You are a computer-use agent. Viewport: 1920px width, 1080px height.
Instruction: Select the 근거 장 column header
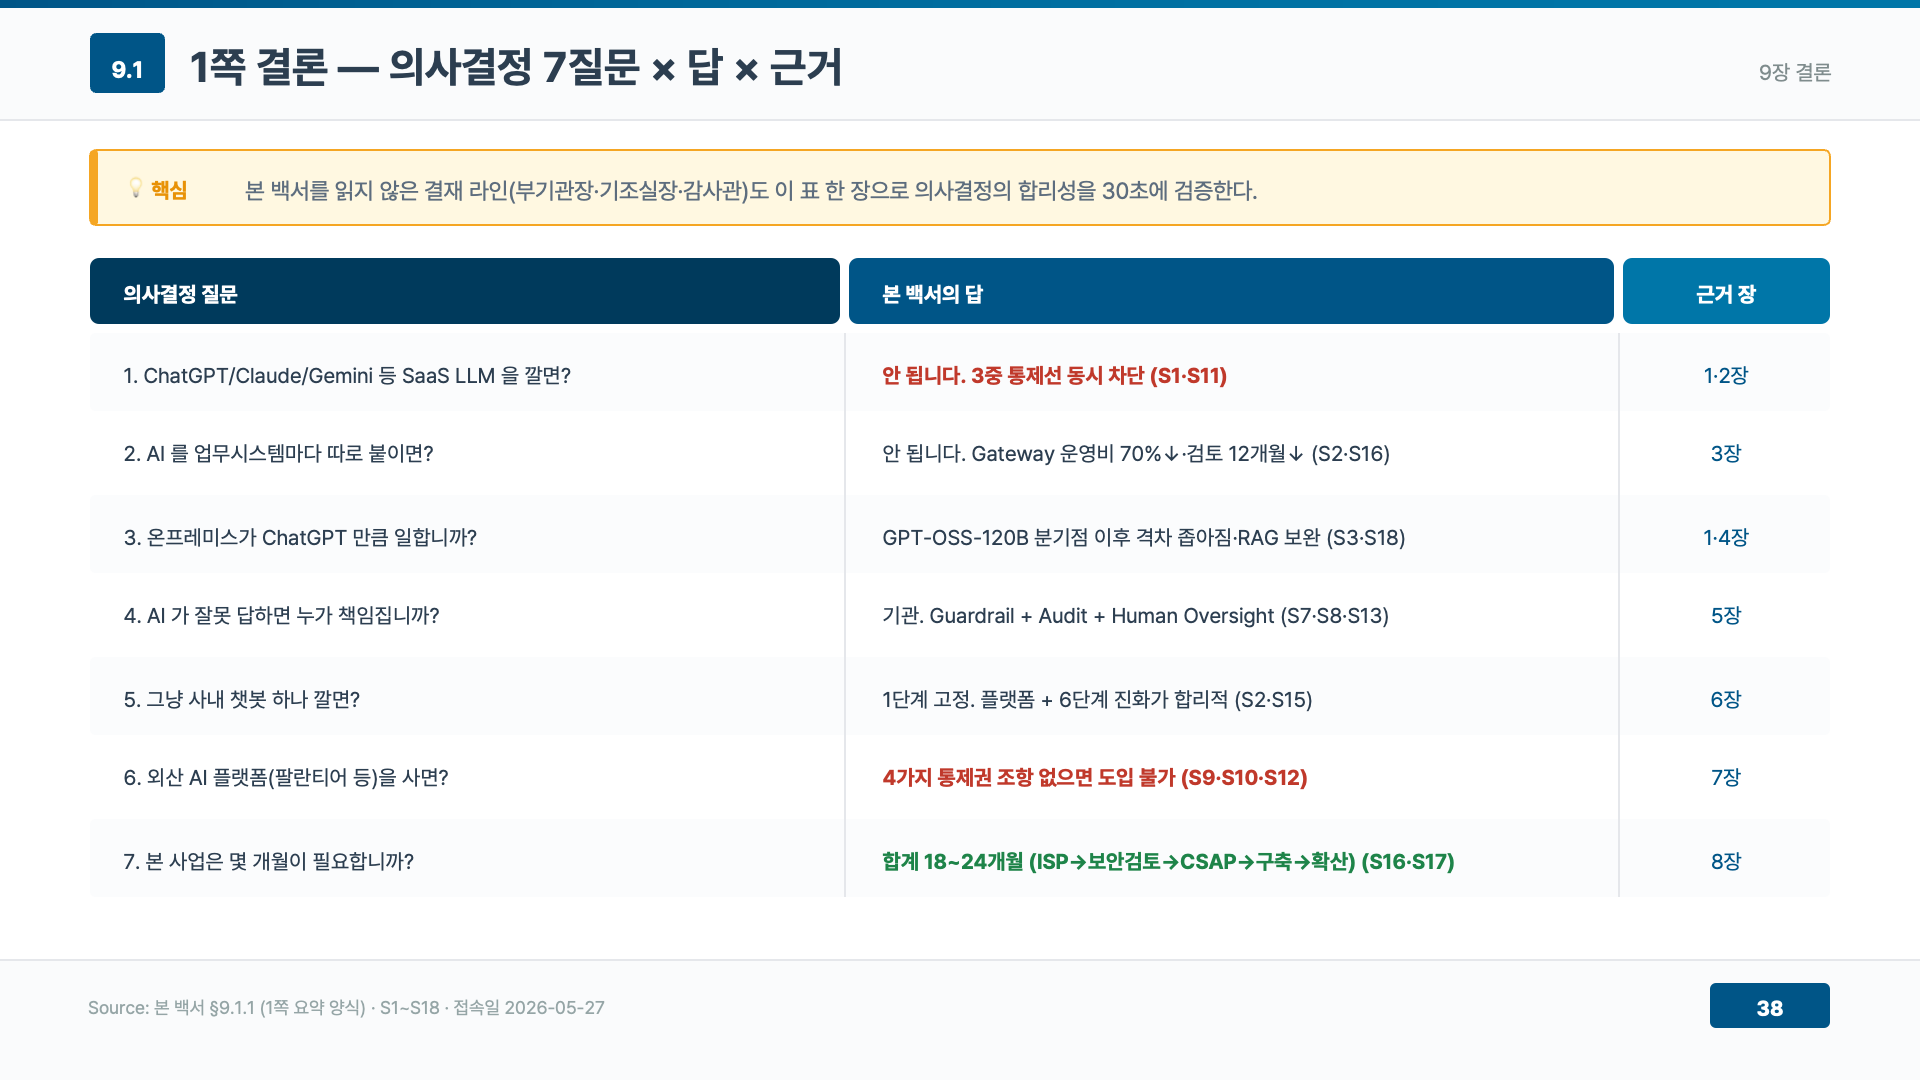click(x=1726, y=291)
